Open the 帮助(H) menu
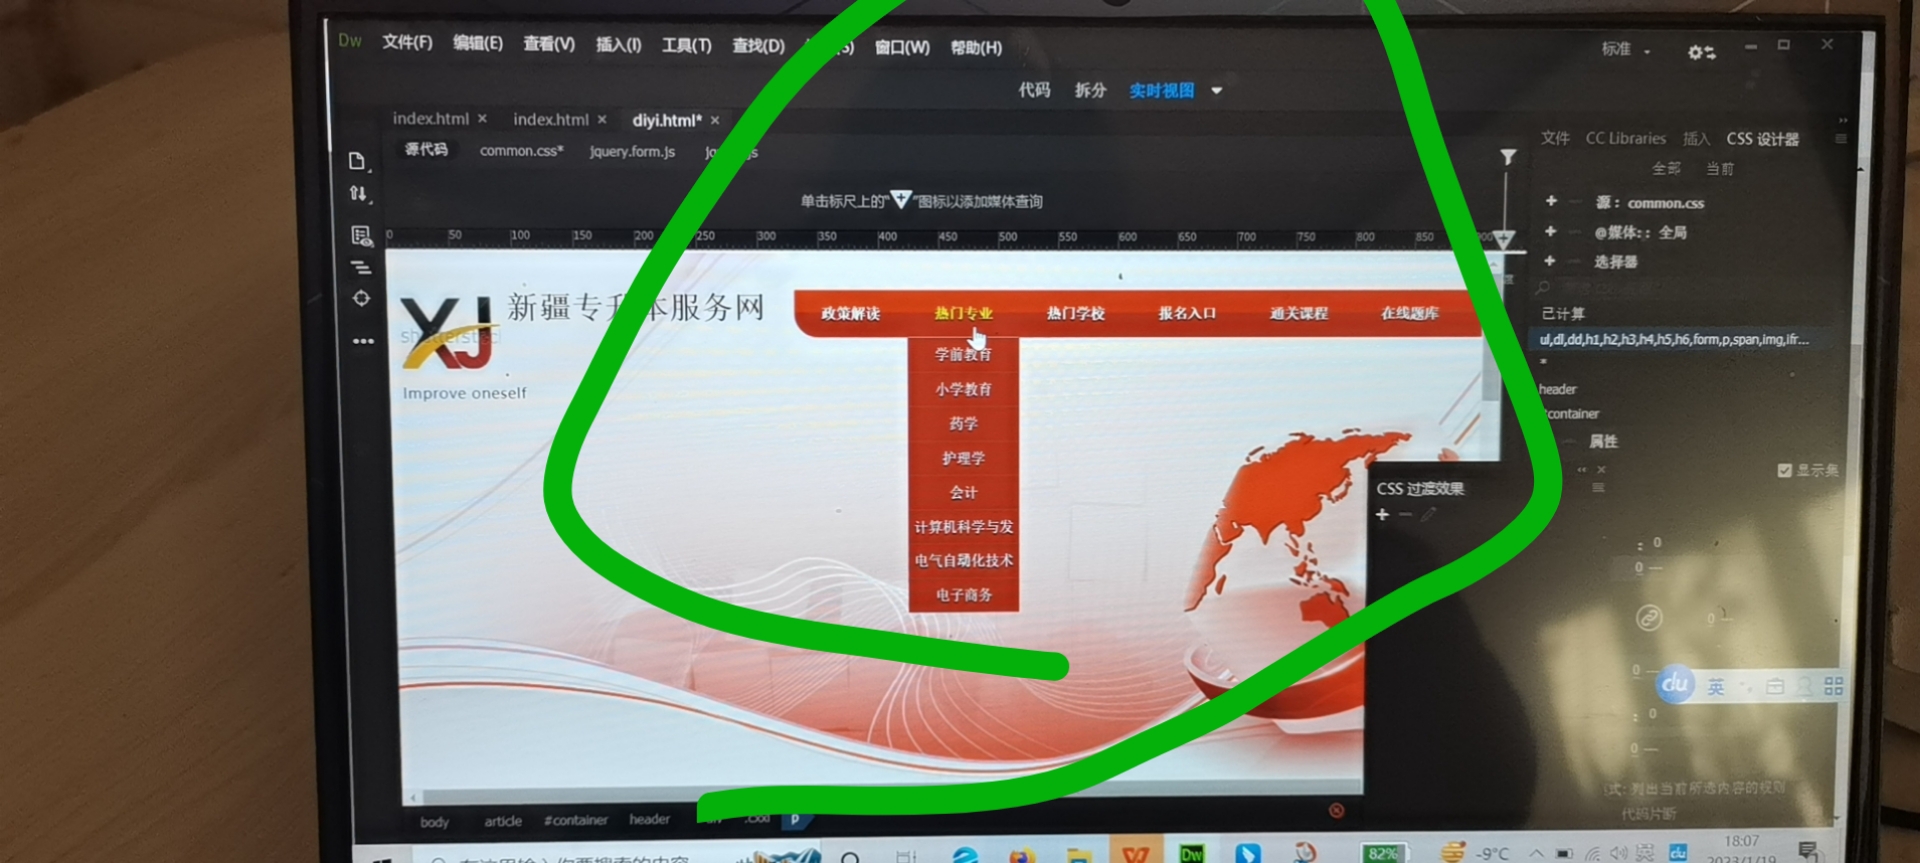The width and height of the screenshot is (1920, 863). [x=976, y=48]
